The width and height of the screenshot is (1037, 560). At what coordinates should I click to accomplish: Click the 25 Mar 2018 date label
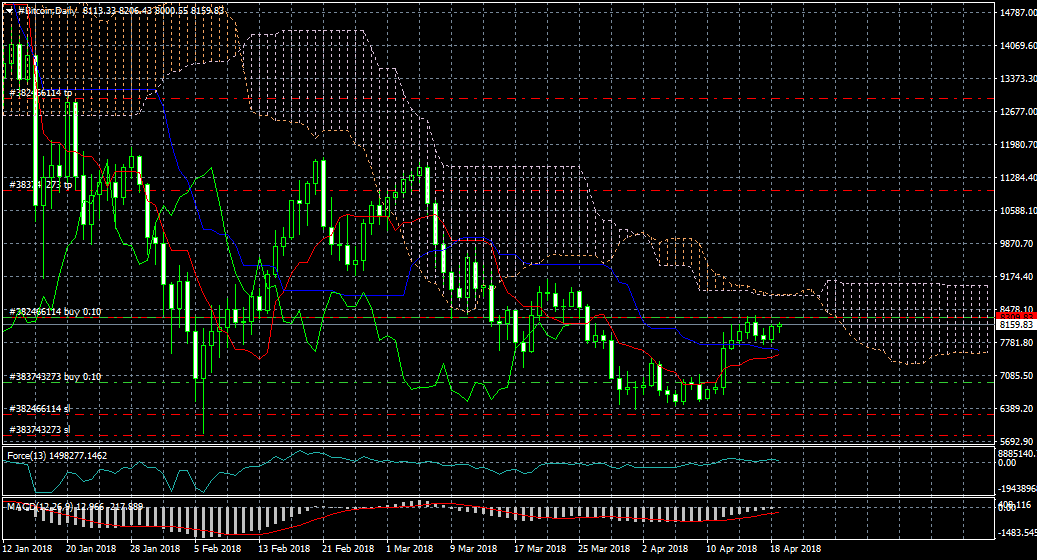pos(603,549)
